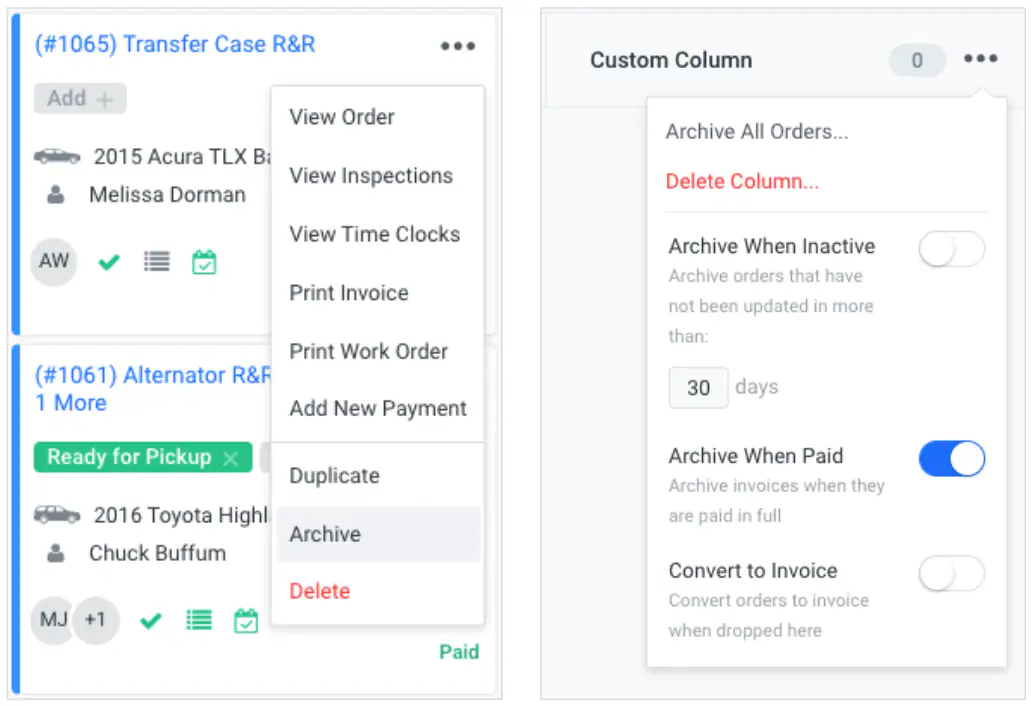1032x706 pixels.
Task: Open the task list icon on order #1065
Action: [157, 262]
